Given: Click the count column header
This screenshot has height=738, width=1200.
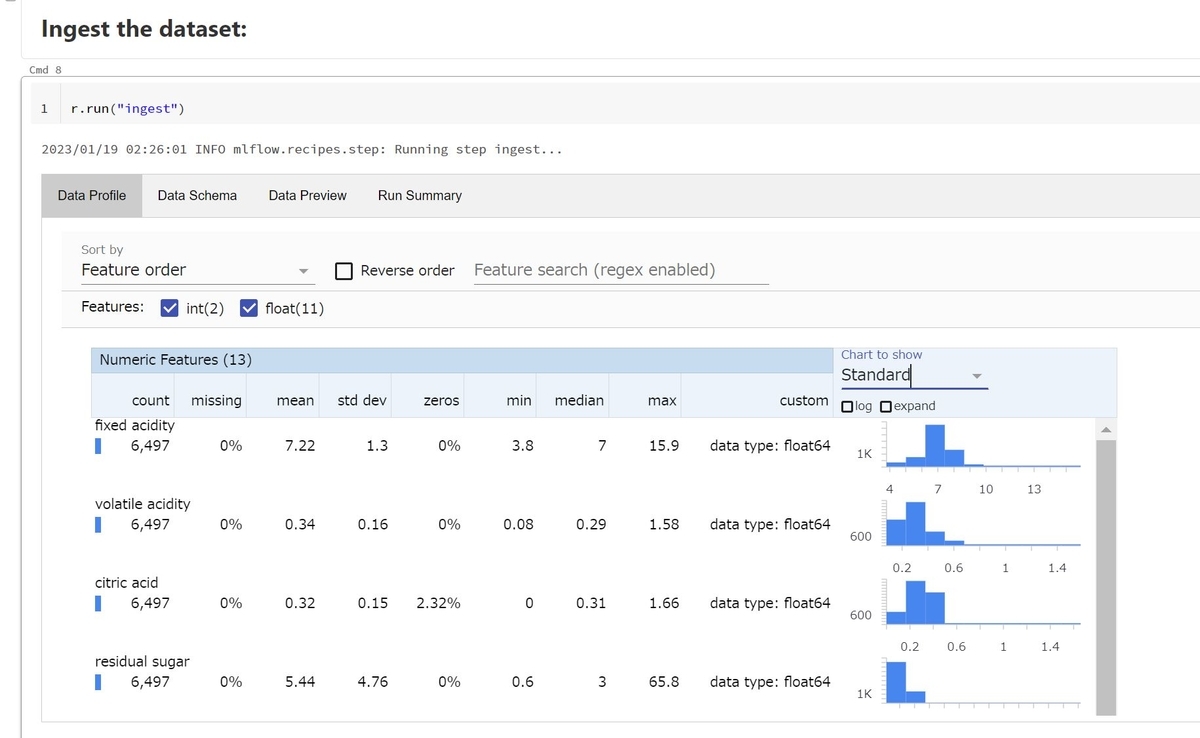Looking at the screenshot, I should click(x=151, y=400).
